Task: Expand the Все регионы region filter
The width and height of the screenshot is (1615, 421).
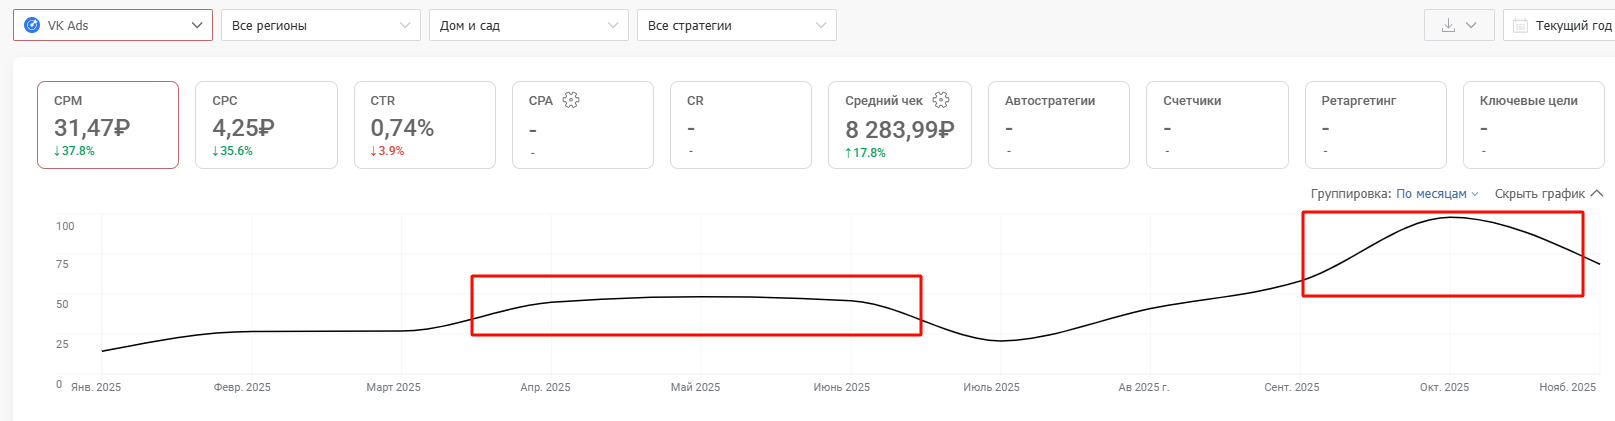Action: point(320,25)
